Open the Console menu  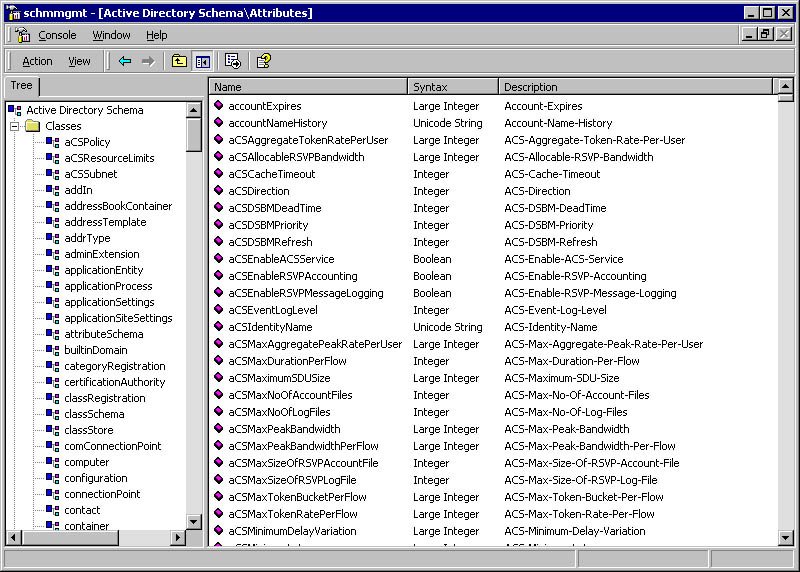(57, 35)
